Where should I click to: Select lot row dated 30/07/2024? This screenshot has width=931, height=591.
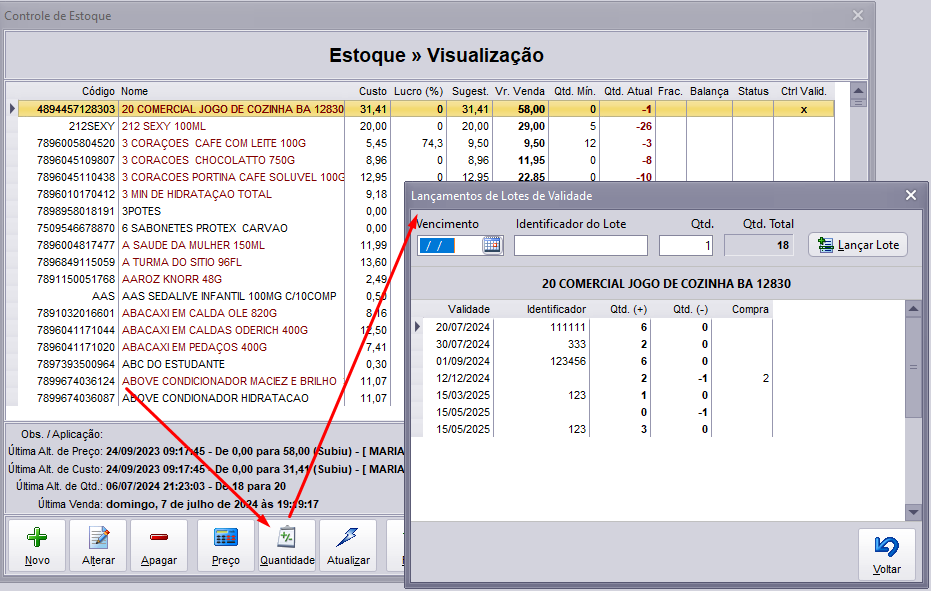597,345
